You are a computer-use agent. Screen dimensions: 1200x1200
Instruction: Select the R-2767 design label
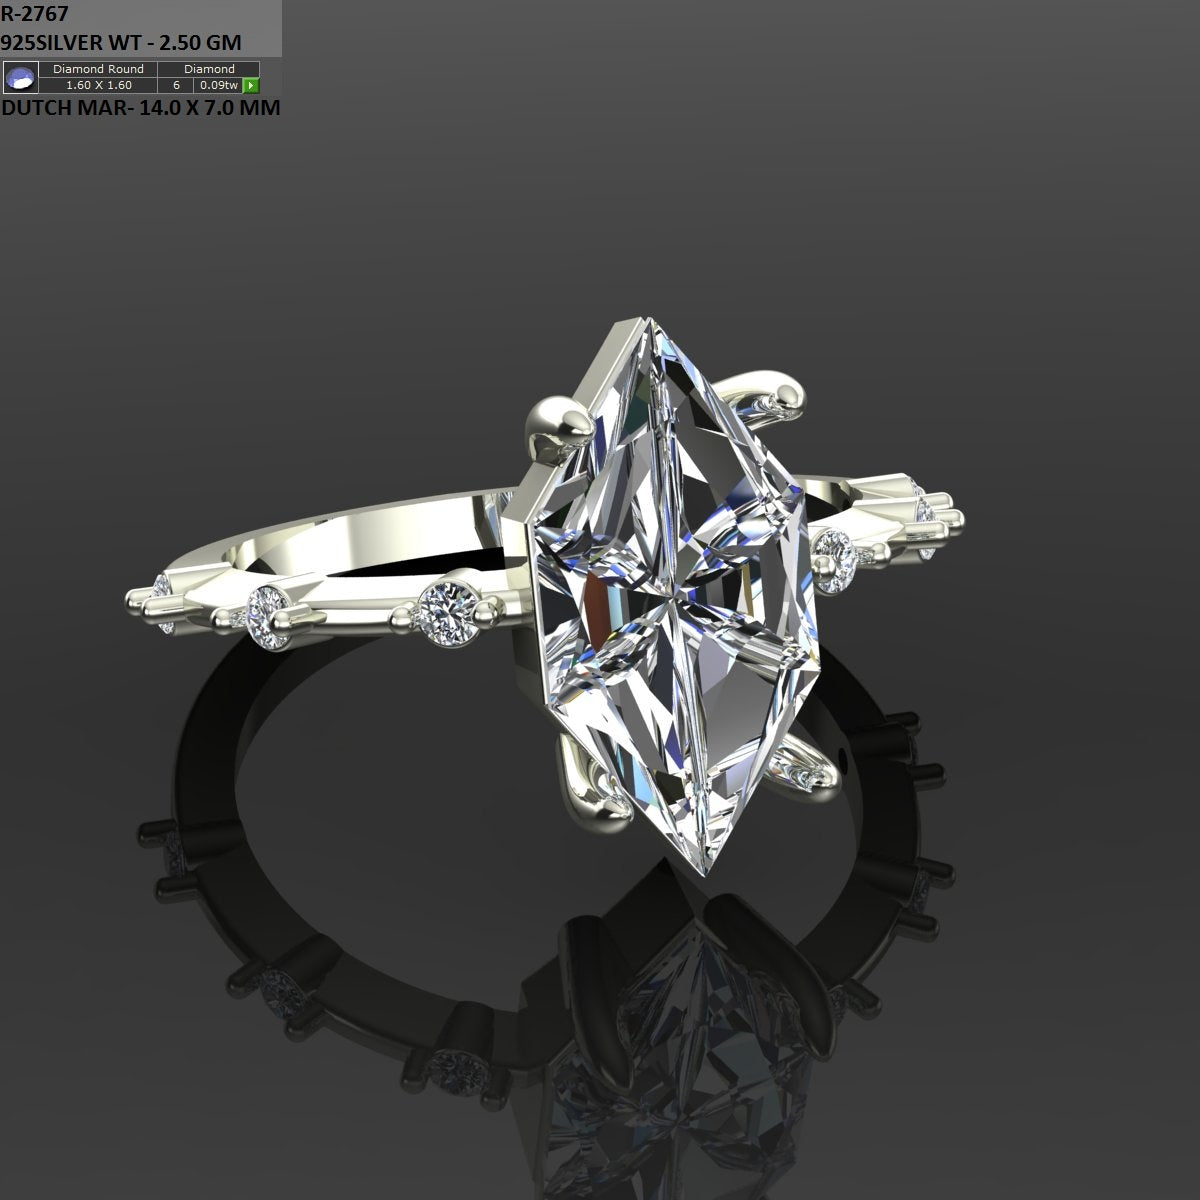(x=33, y=14)
